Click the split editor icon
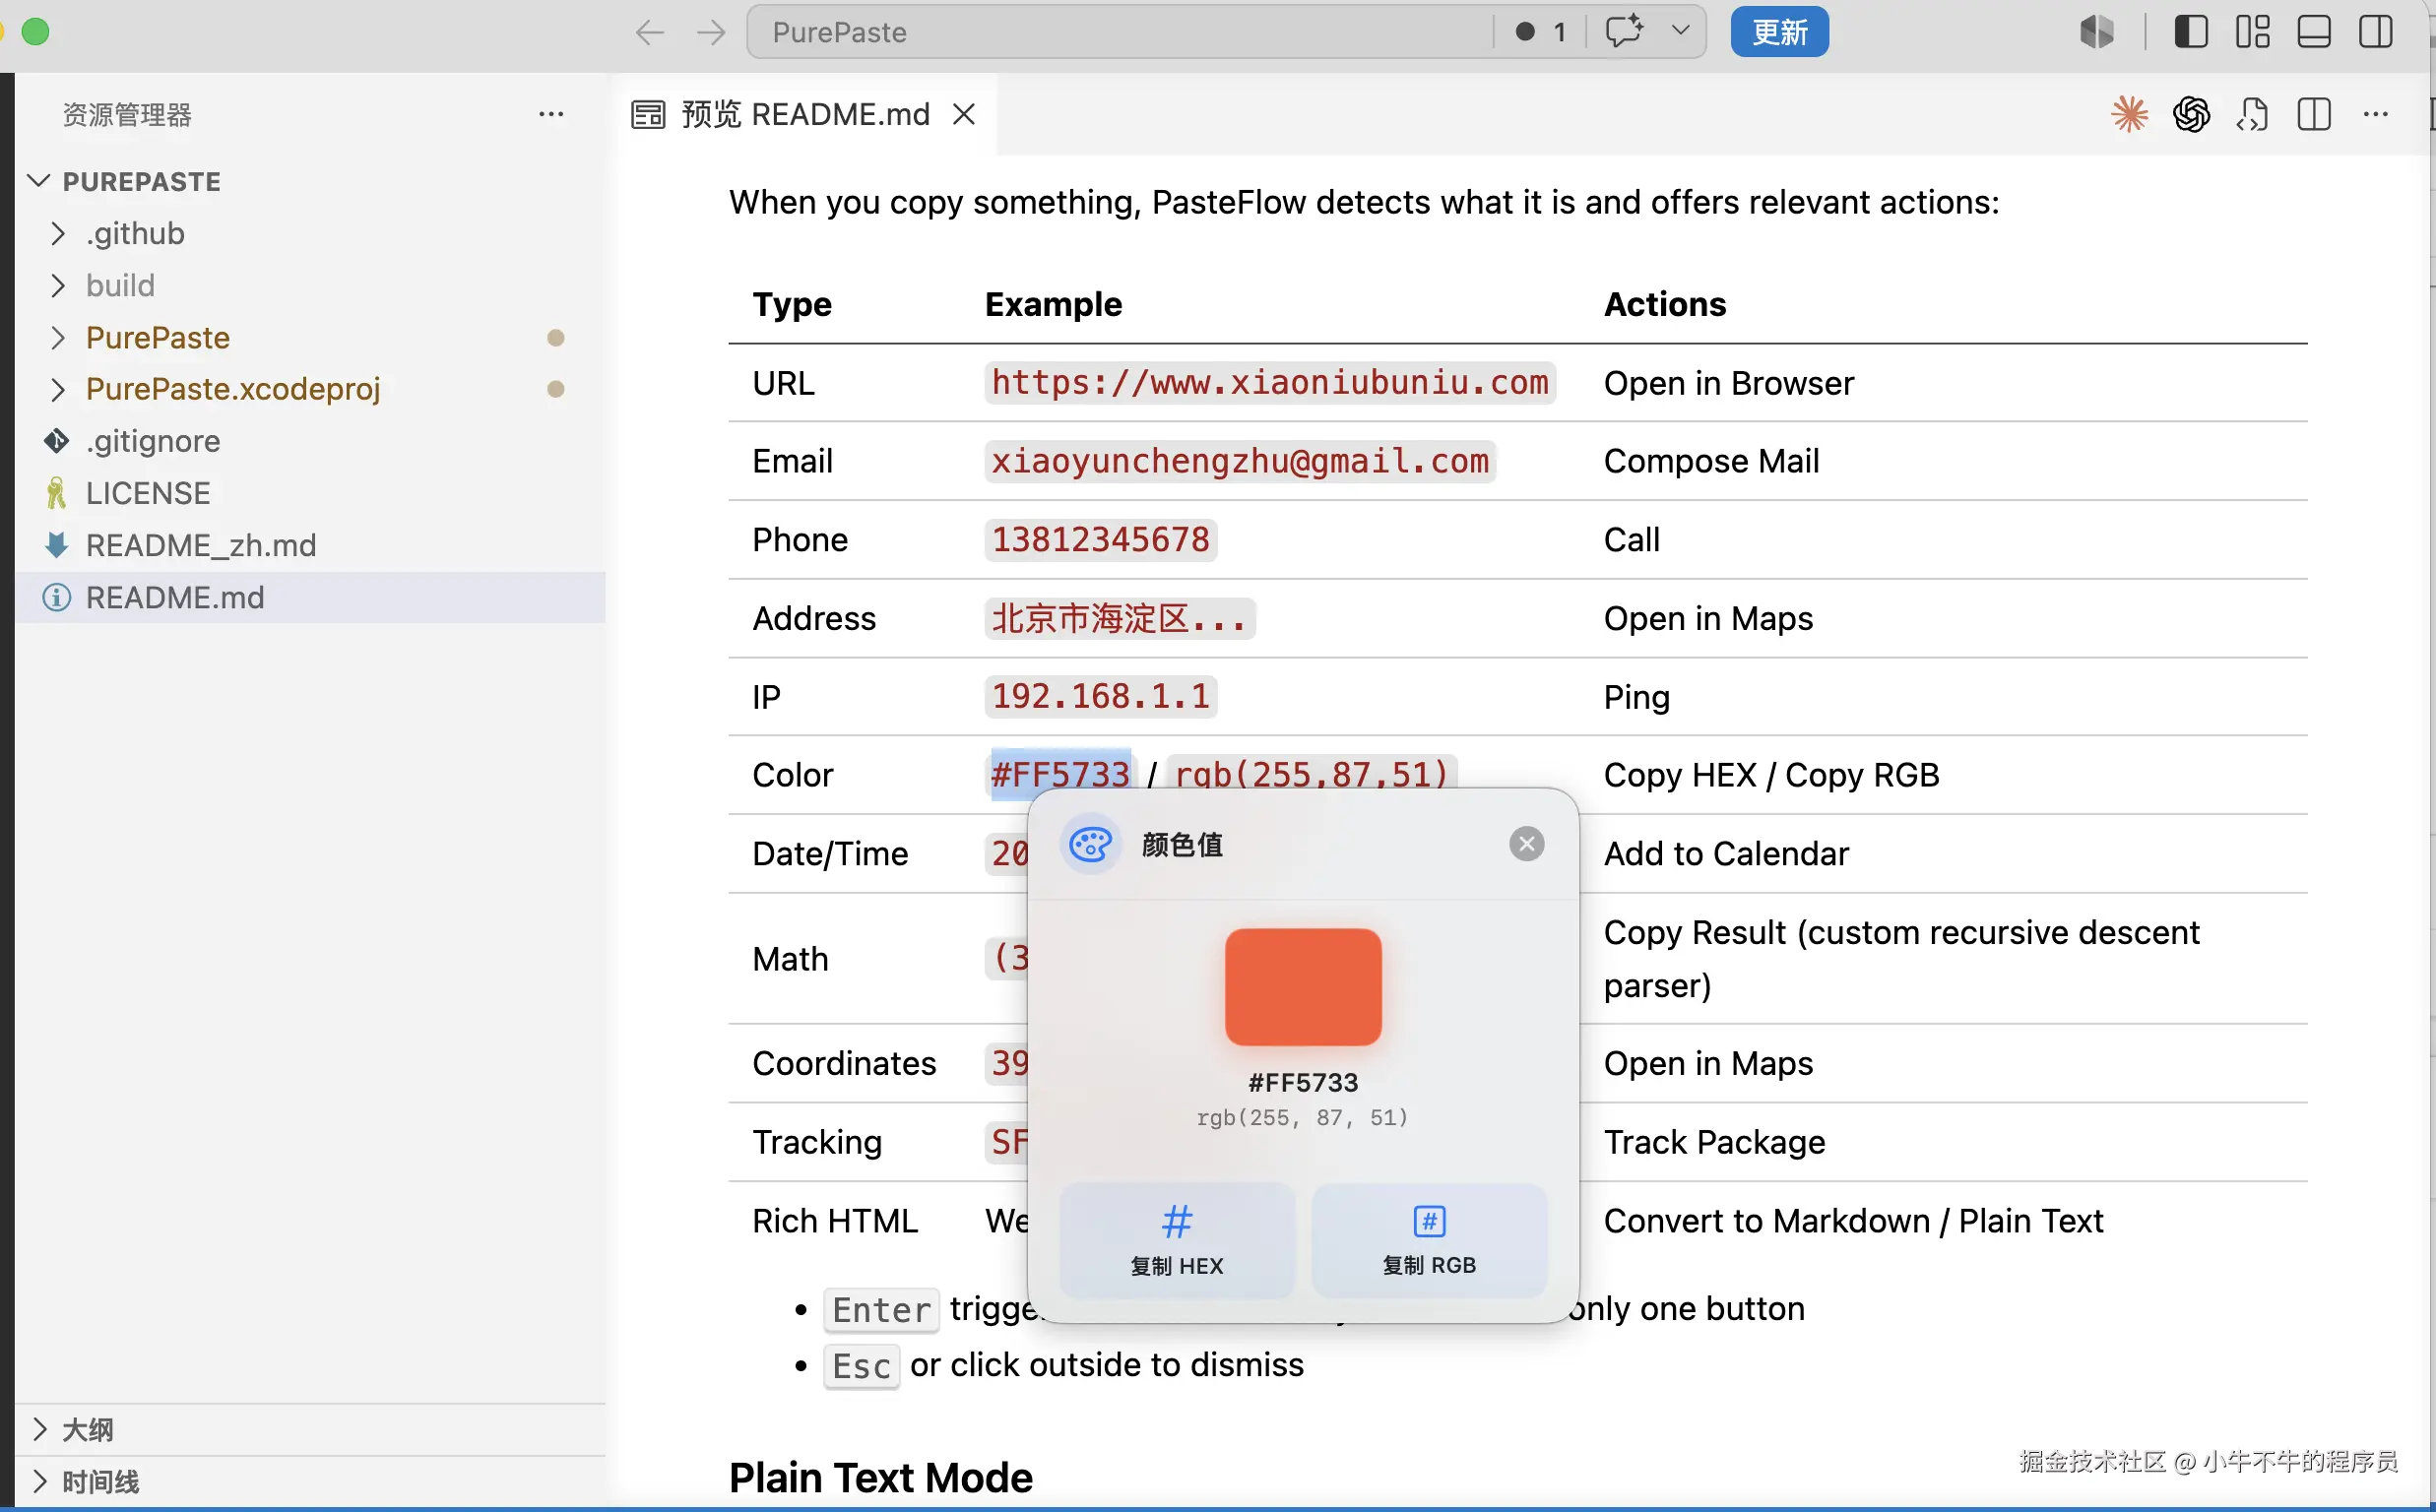The height and width of the screenshot is (1512, 2436). click(2314, 114)
